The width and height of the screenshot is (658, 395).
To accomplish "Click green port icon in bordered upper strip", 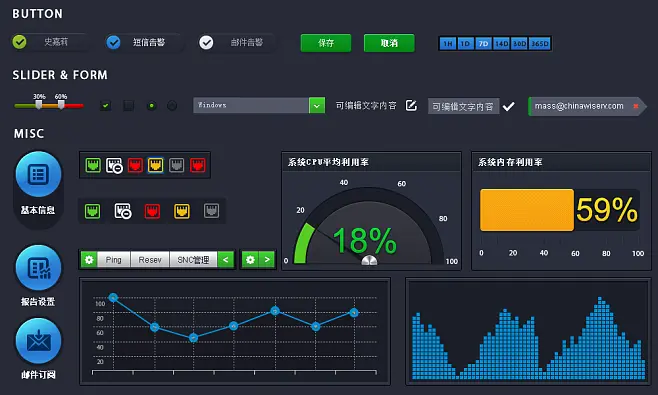I will [93, 165].
